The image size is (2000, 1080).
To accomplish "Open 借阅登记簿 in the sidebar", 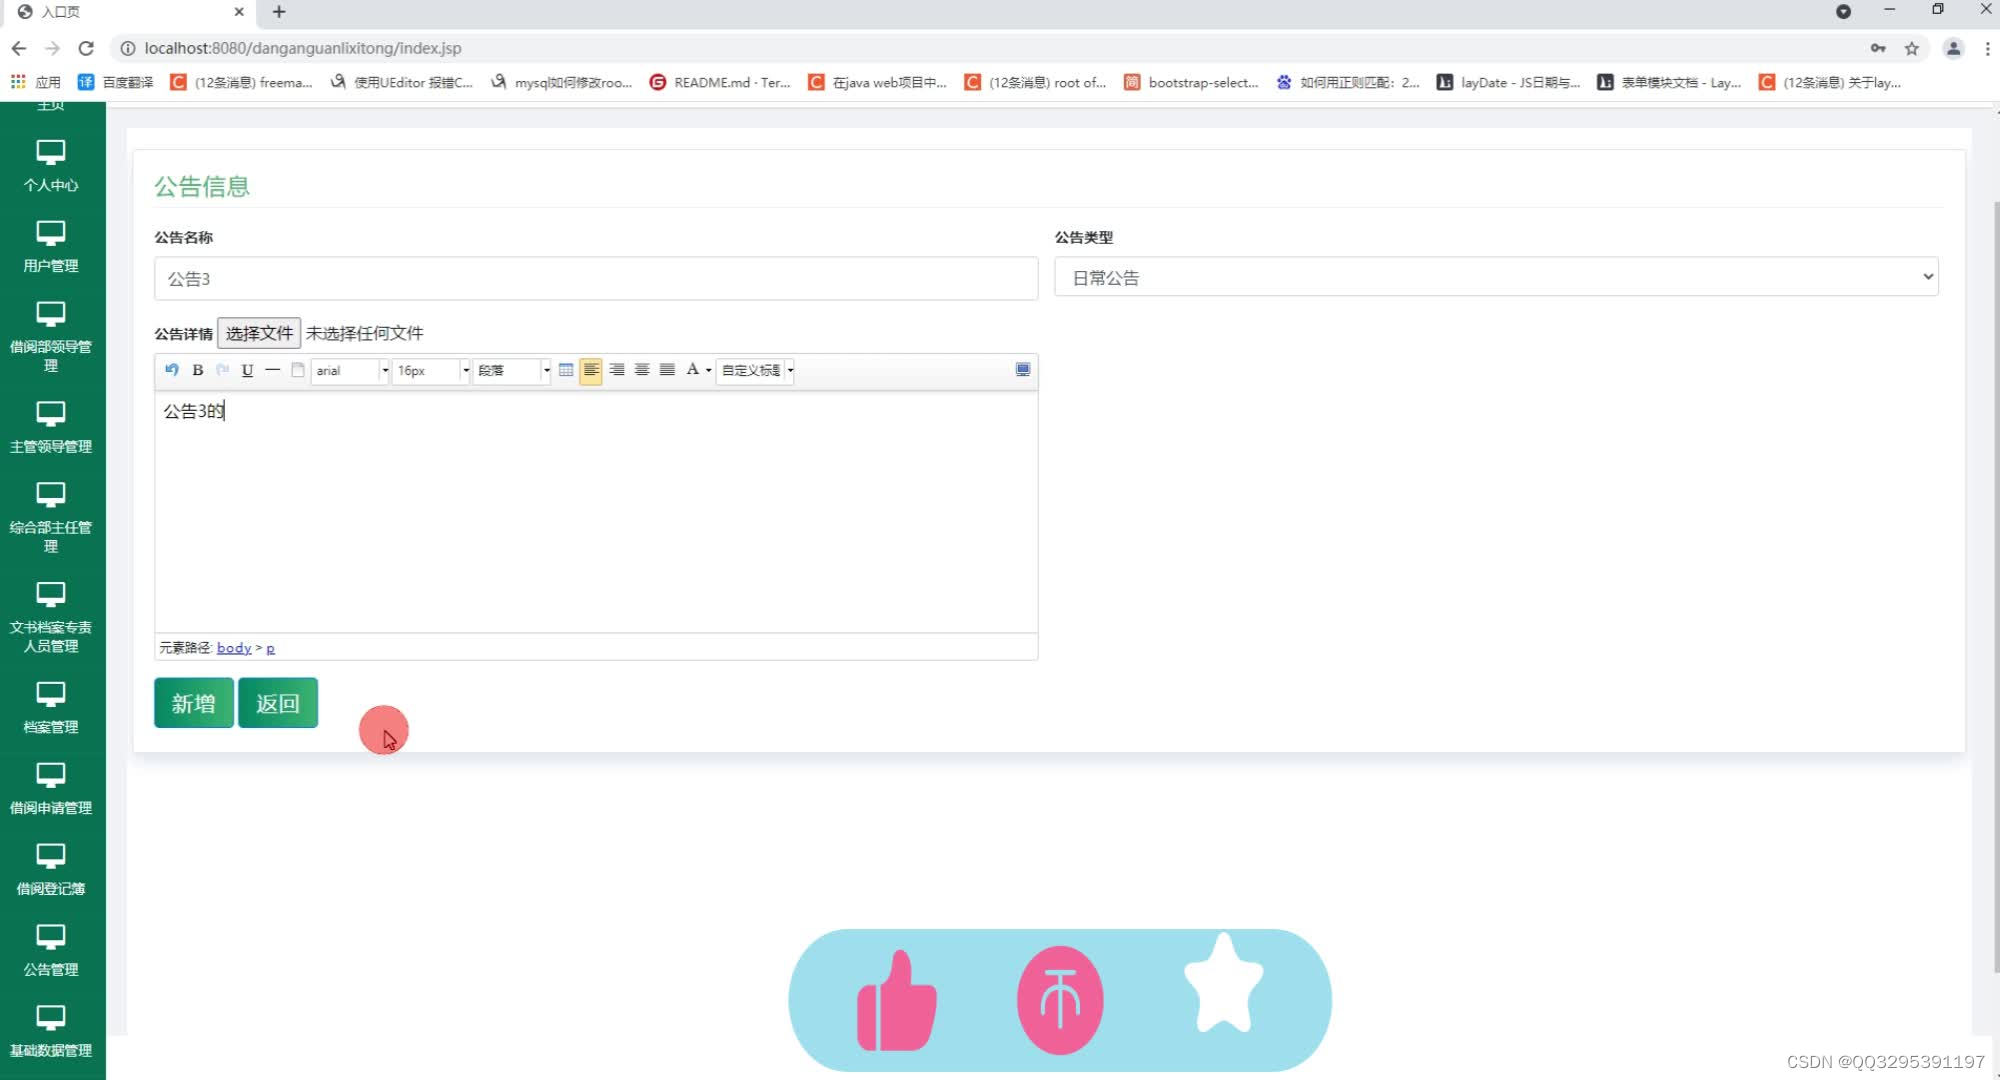I will pyautogui.click(x=51, y=870).
